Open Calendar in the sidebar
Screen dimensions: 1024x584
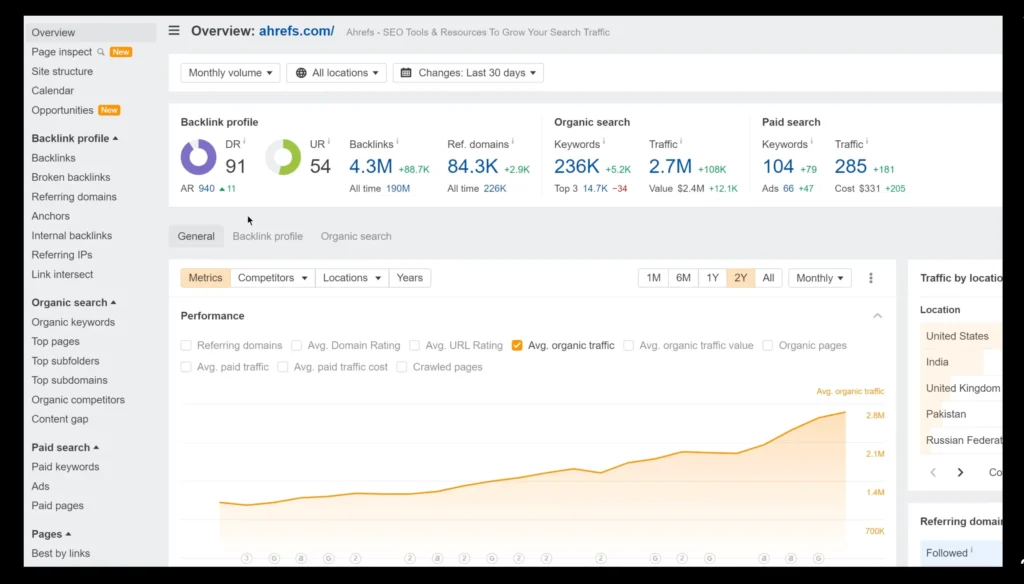pyautogui.click(x=52, y=91)
